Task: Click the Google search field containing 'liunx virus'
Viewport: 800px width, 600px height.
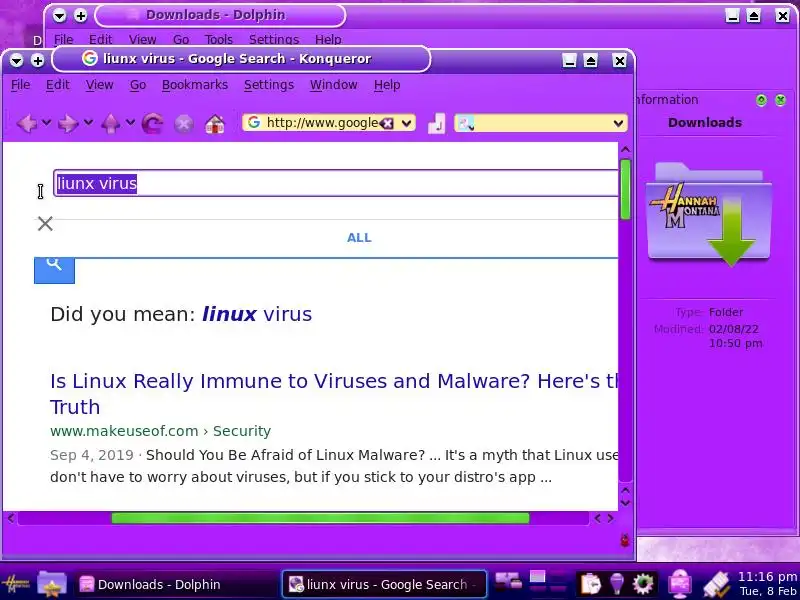Action: coord(336,183)
